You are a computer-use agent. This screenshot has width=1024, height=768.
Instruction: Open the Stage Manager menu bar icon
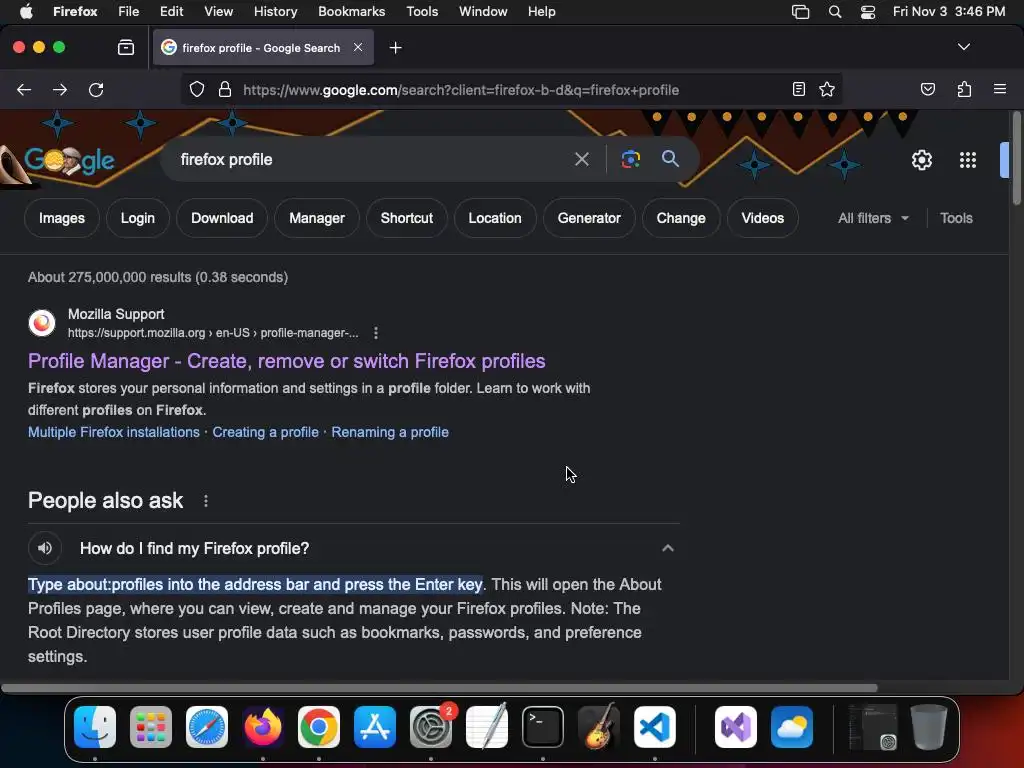point(800,12)
